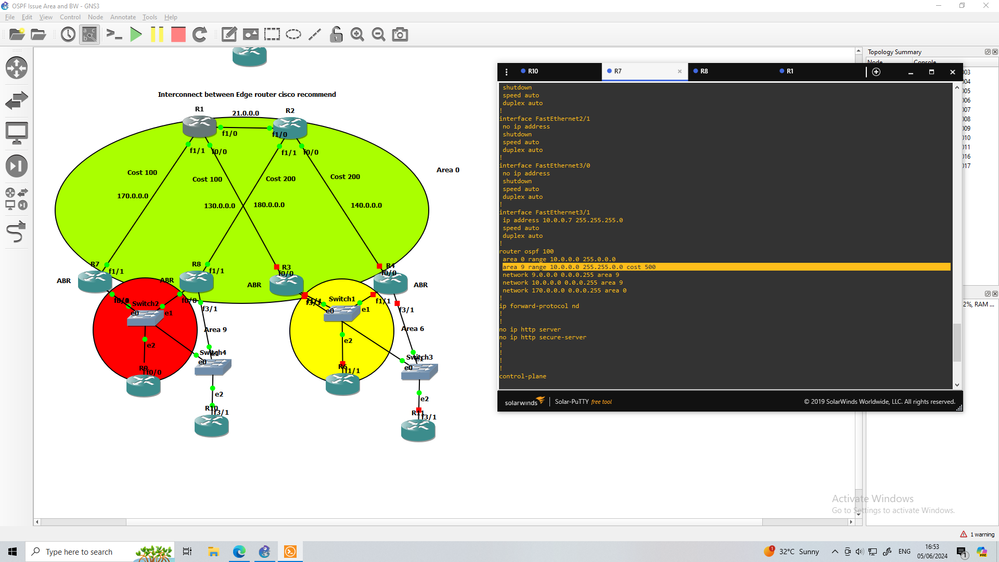Open the Help menu
Viewport: 999px width, 562px height.
[x=171, y=17]
